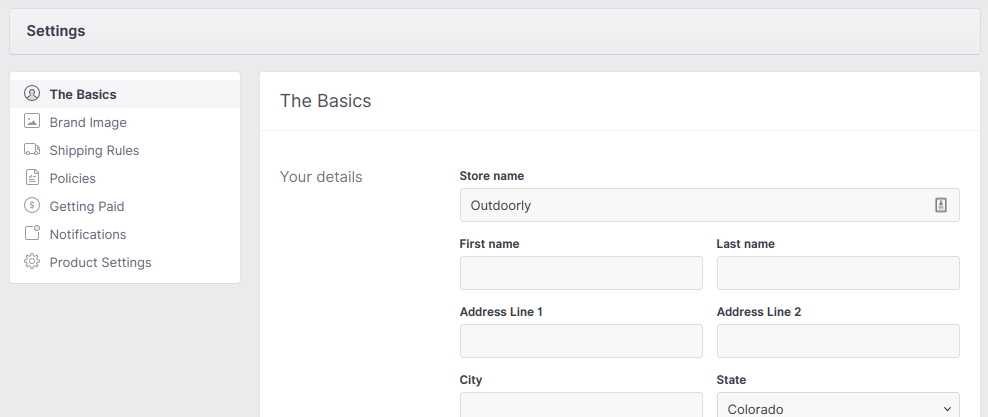Click the dollar icon beside Getting Paid
The image size is (988, 417).
pyautogui.click(x=32, y=206)
